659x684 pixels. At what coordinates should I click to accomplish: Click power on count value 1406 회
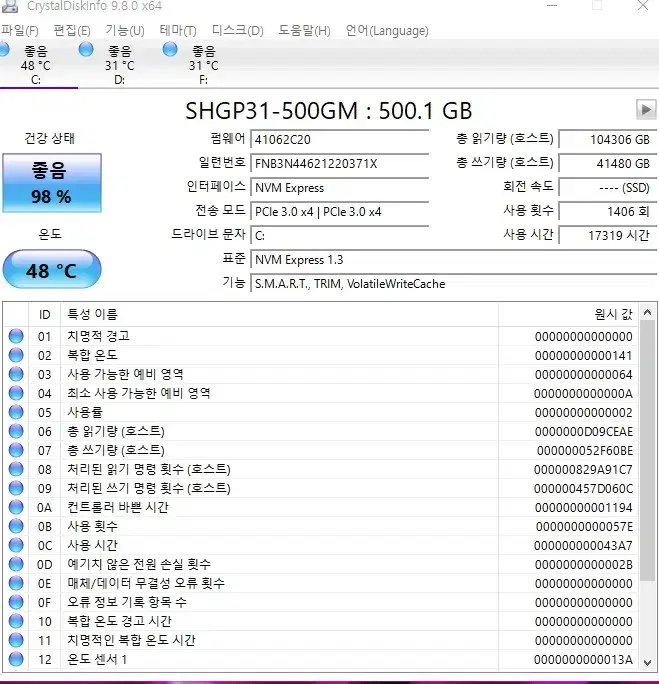coord(608,212)
